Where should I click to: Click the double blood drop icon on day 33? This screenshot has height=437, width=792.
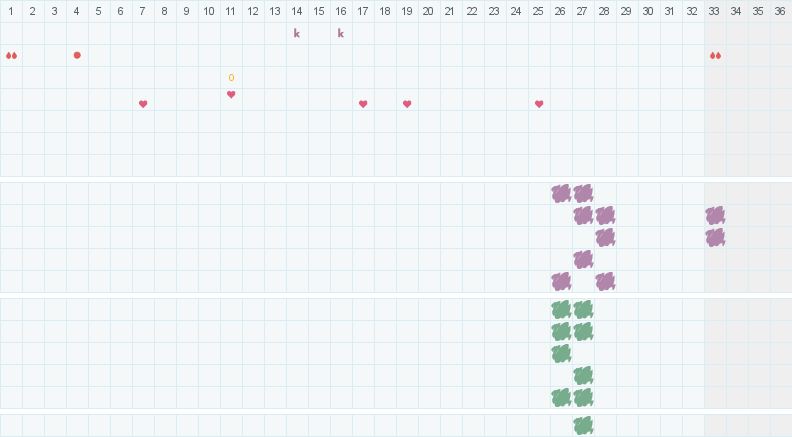tap(715, 56)
